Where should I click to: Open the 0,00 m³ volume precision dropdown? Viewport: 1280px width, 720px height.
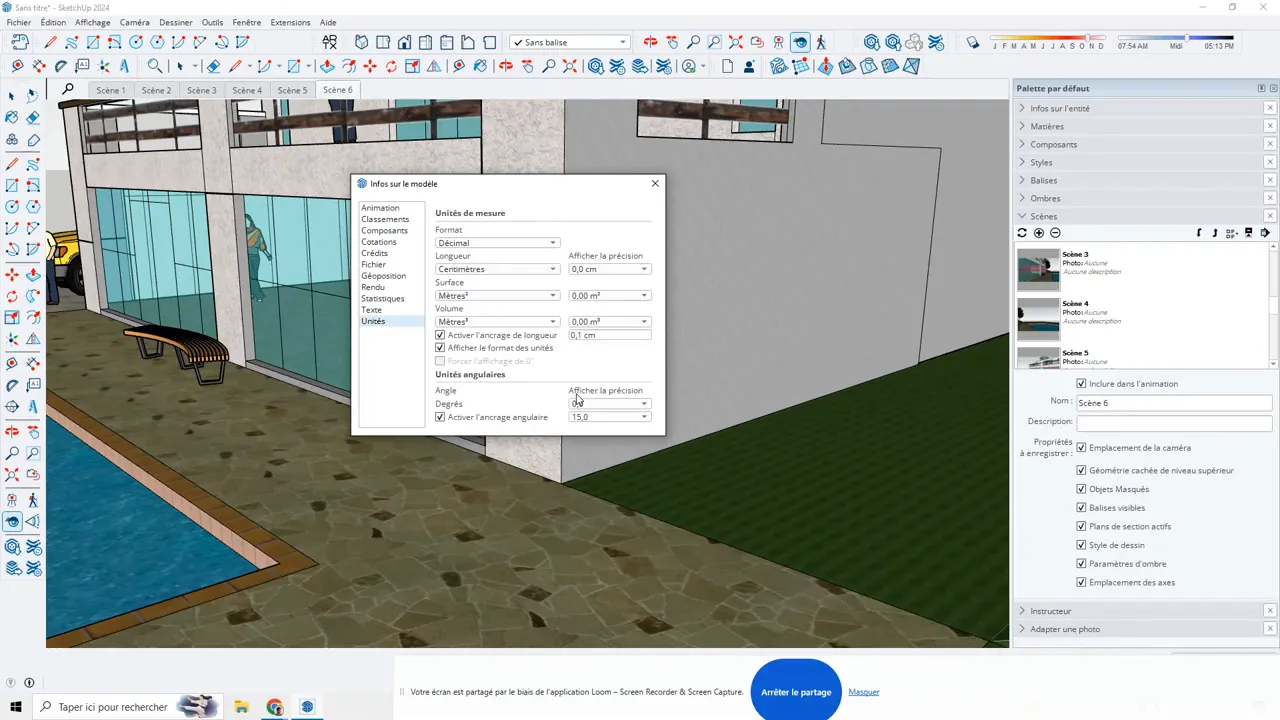coord(610,322)
